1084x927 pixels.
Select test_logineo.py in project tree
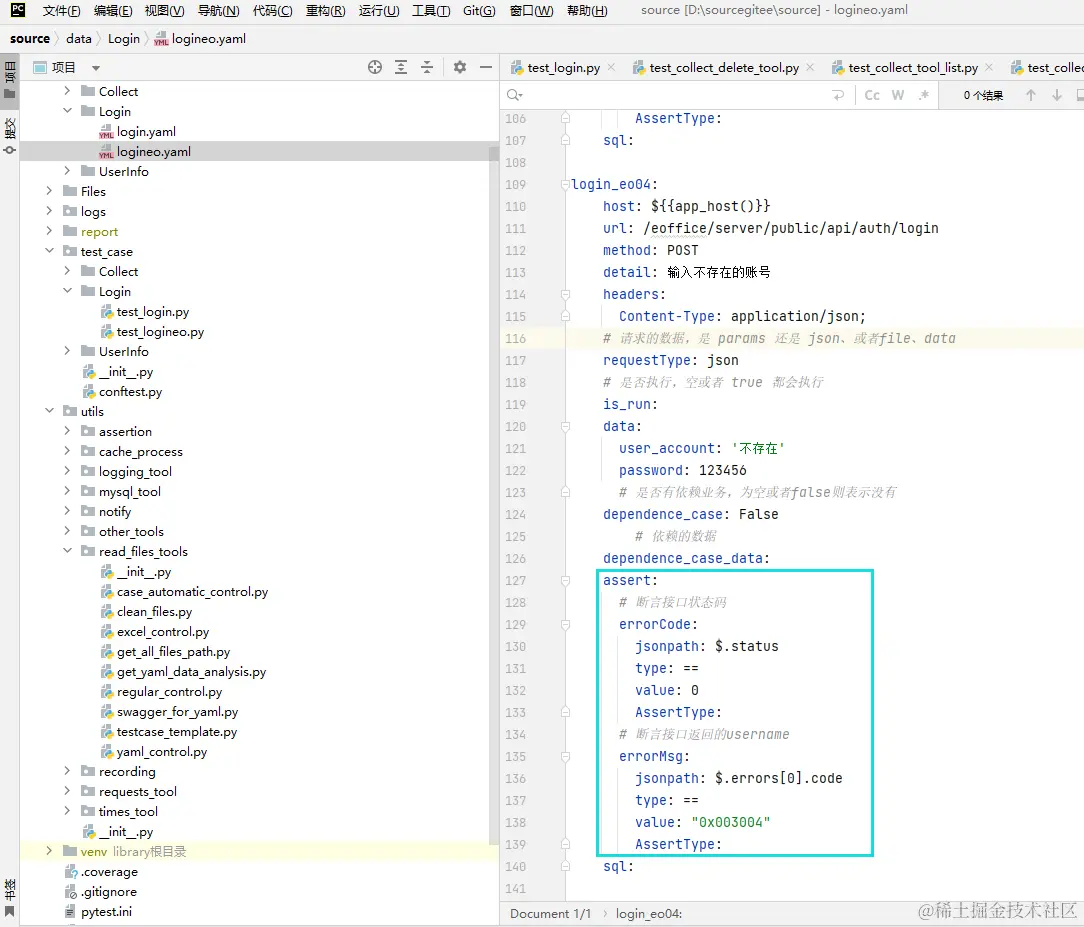[x=160, y=332]
